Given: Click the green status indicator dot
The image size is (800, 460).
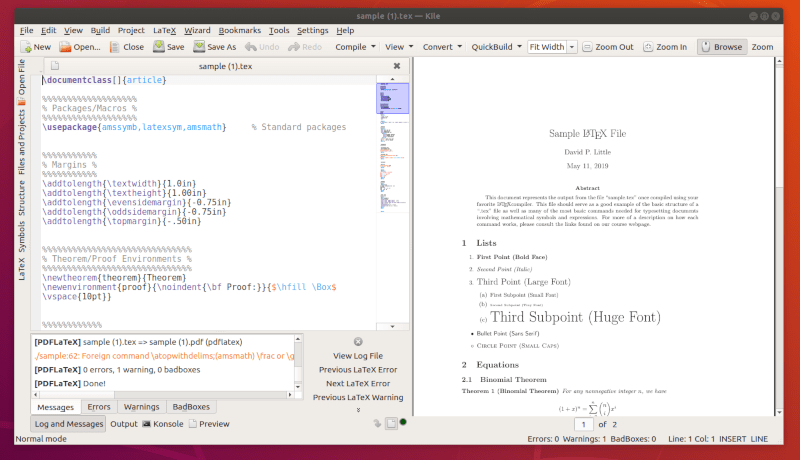Looking at the screenshot, I should pyautogui.click(x=403, y=422).
